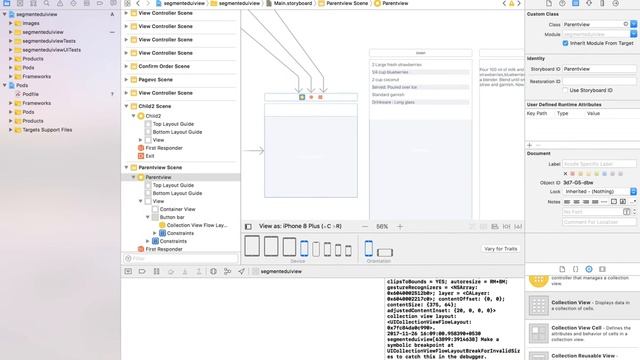Click Vary for Traits button
Screen dimensions: 640x360
(500, 249)
